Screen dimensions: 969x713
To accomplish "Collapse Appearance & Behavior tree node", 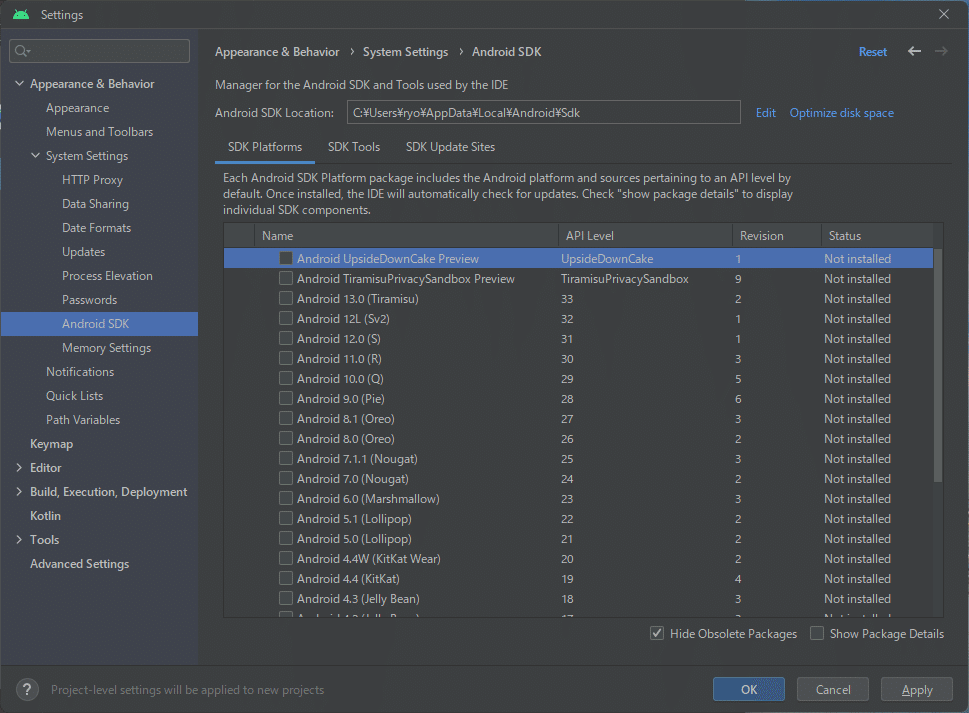I will (x=19, y=83).
